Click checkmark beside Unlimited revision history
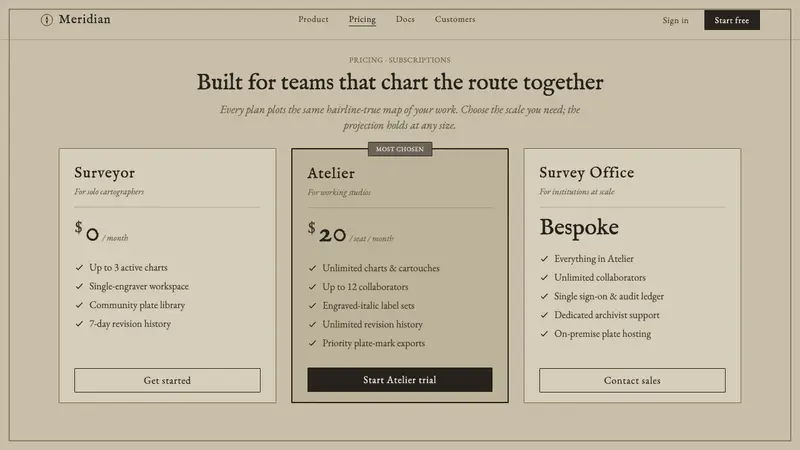Viewport: 800px width, 450px height. (x=312, y=324)
